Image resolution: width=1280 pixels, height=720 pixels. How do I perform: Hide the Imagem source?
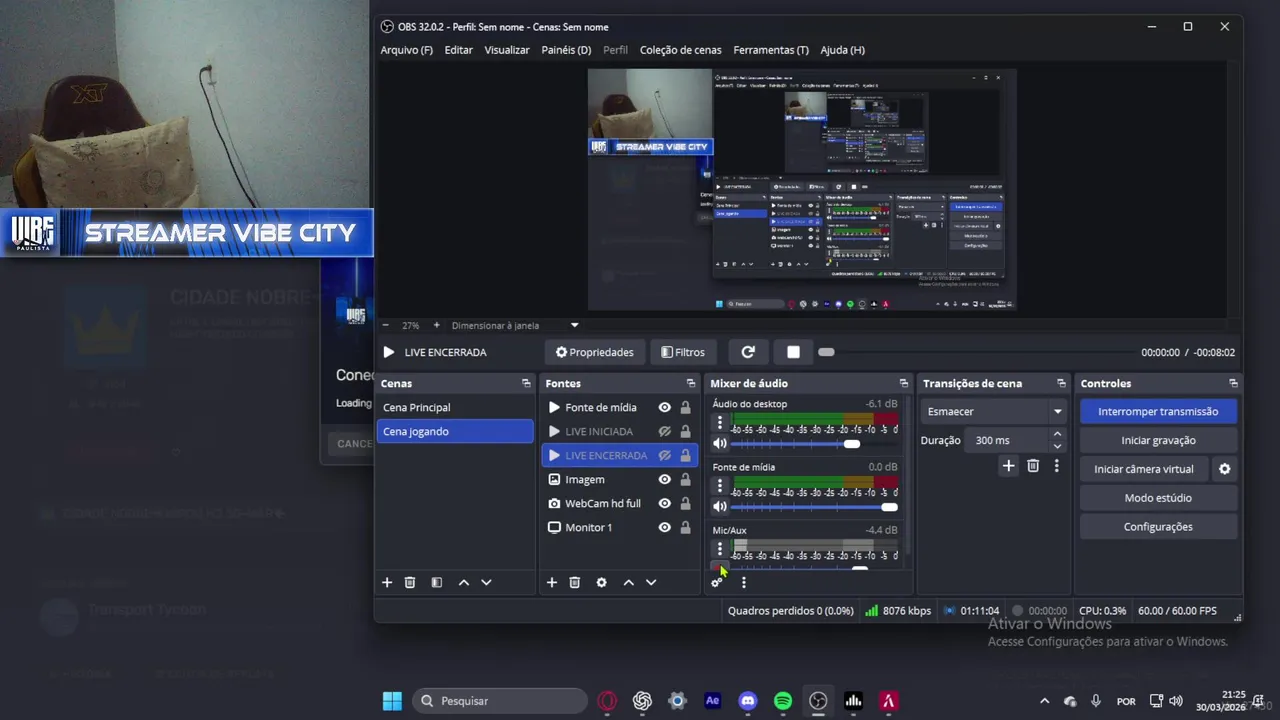tap(664, 479)
